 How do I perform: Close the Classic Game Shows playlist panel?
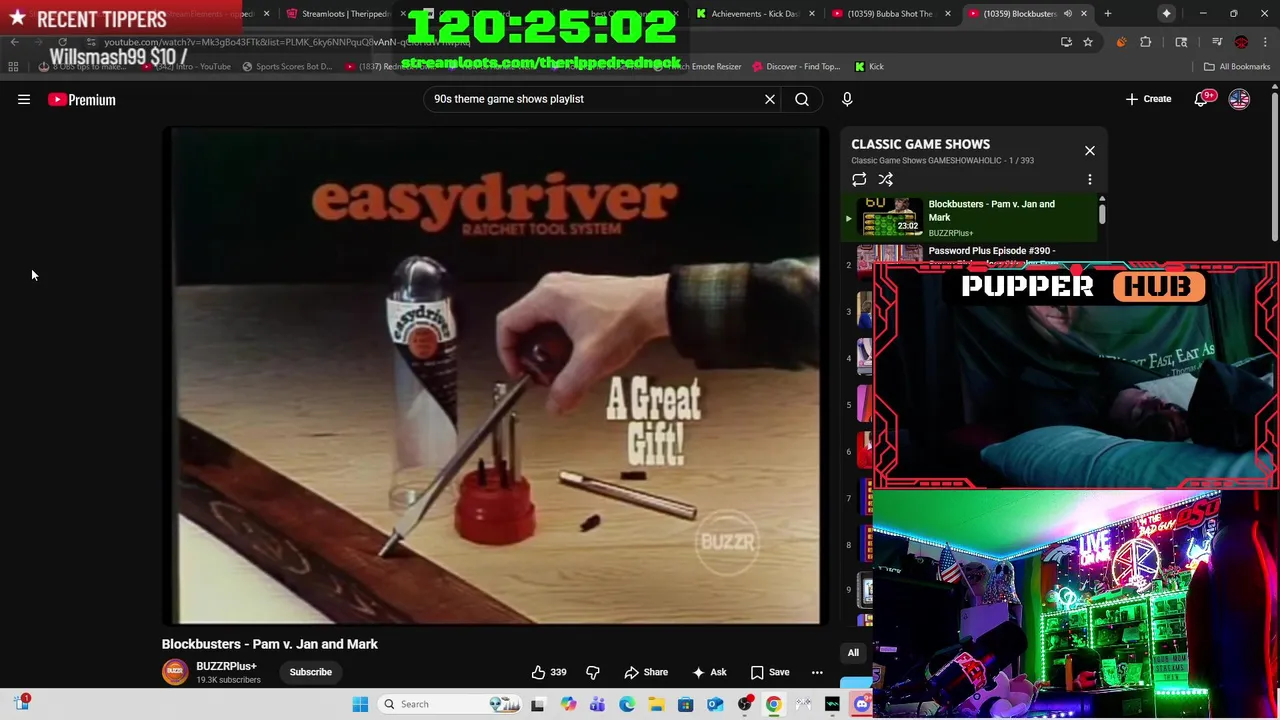[1090, 151]
